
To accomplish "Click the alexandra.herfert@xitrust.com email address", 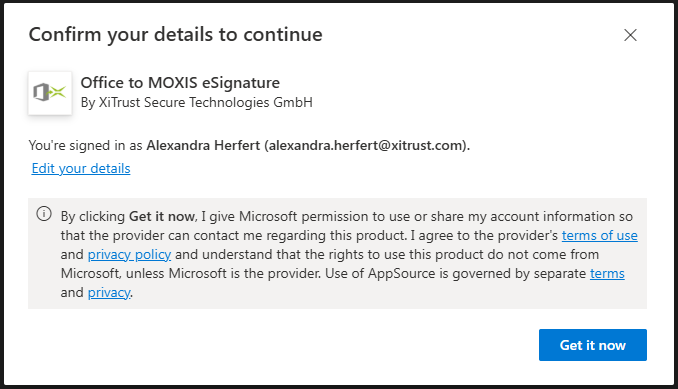I will coord(366,145).
